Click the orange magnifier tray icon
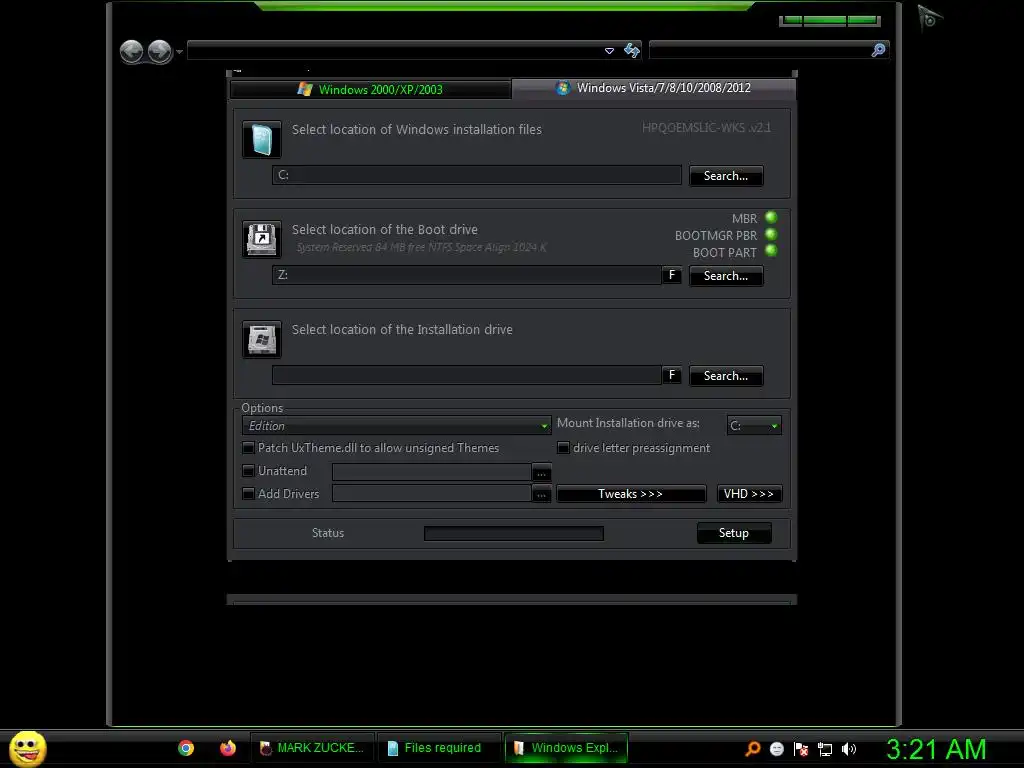1024x768 pixels. point(753,748)
